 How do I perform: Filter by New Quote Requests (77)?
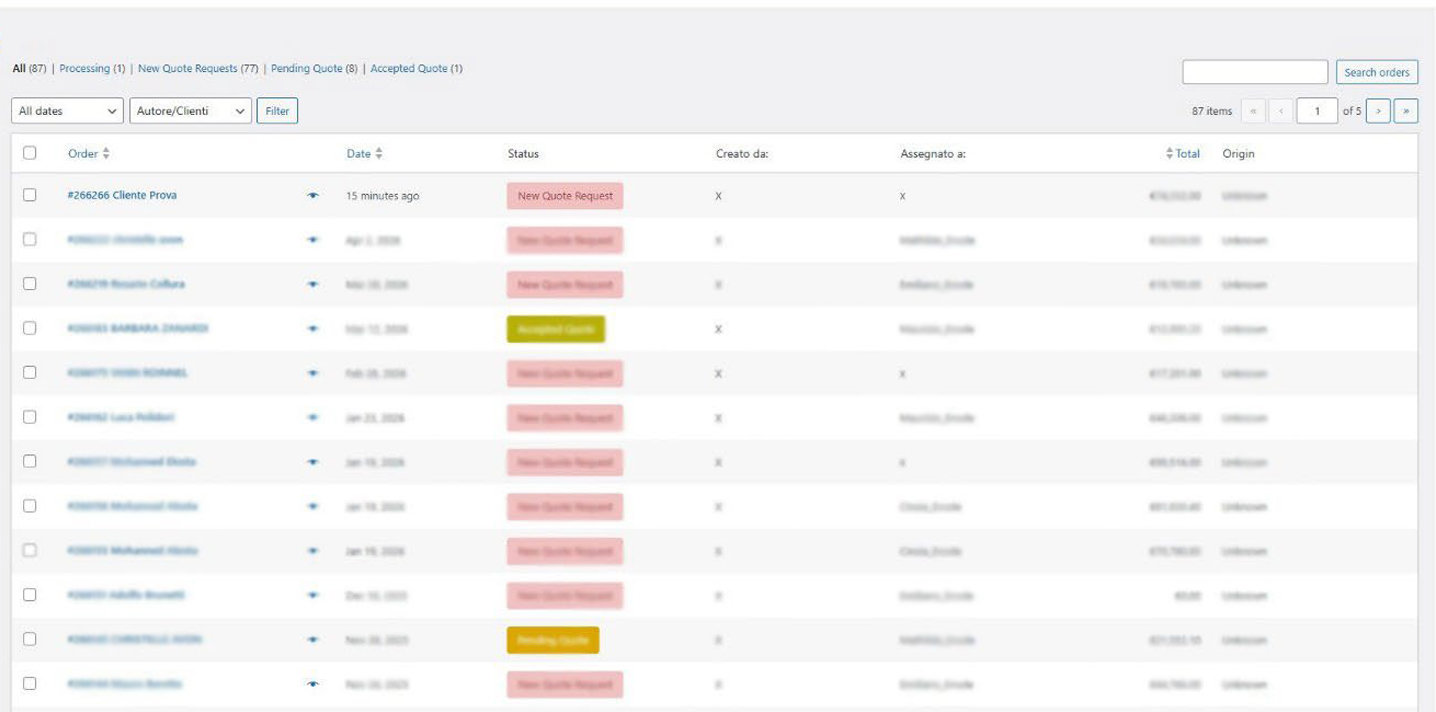coord(198,69)
